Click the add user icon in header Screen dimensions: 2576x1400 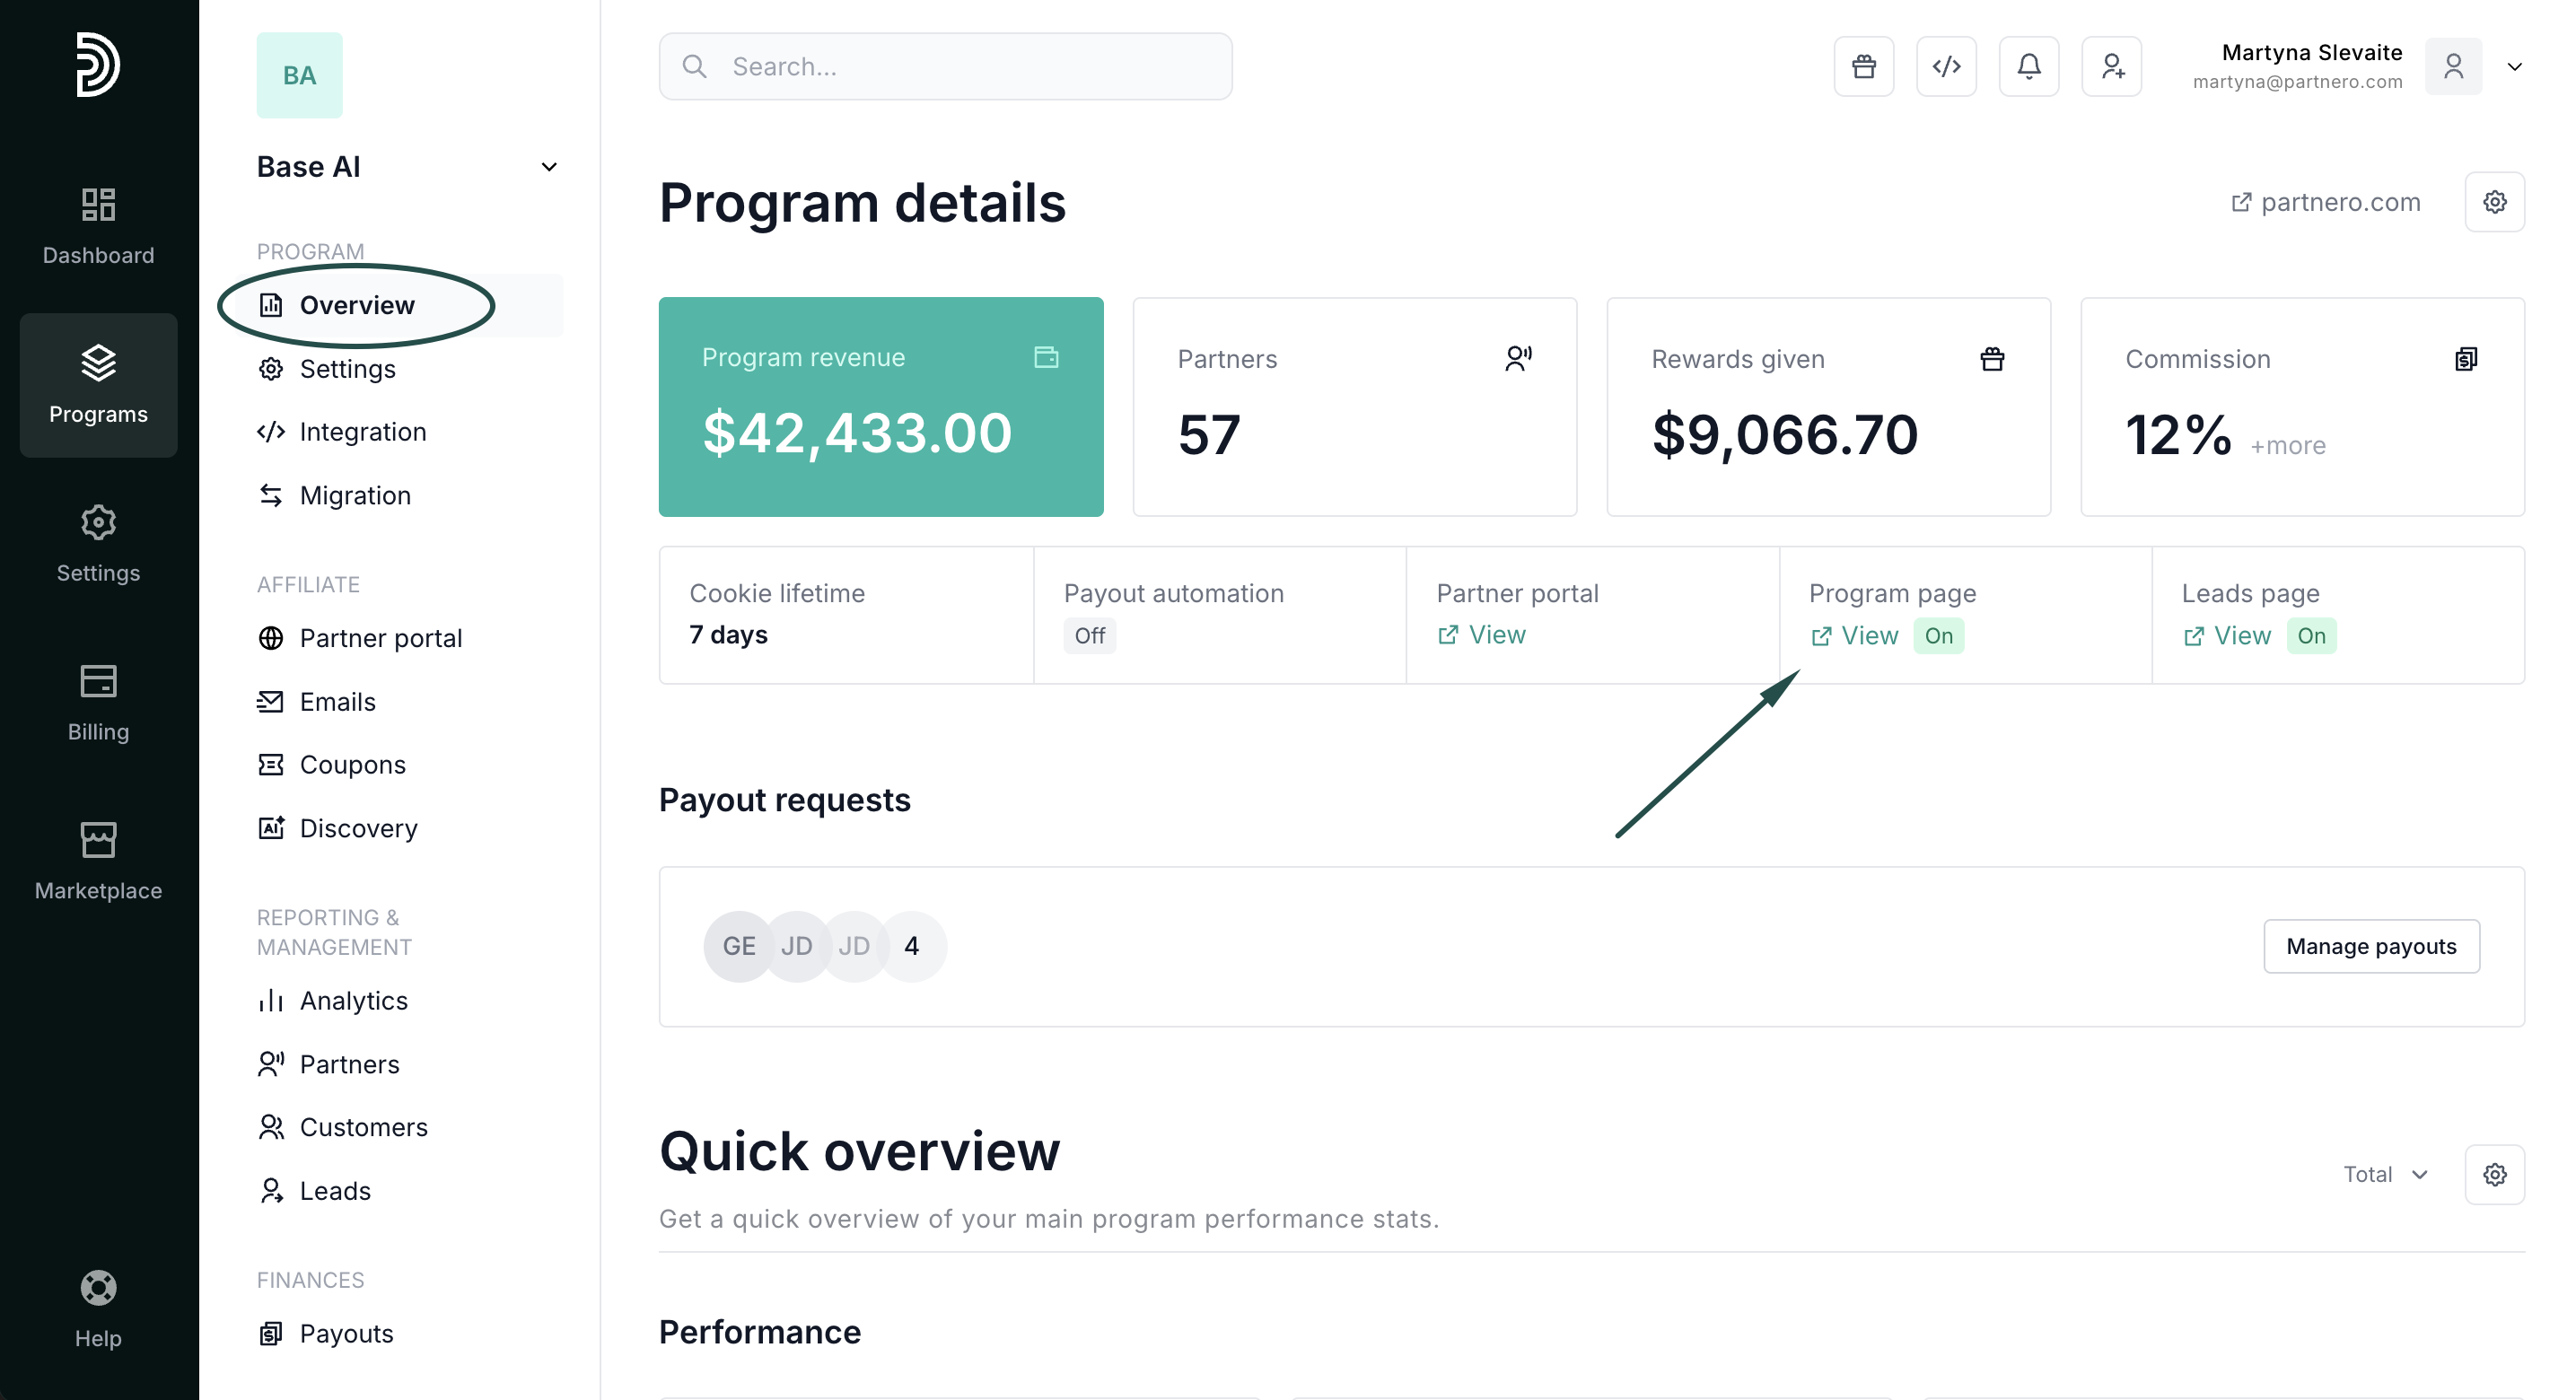click(x=2111, y=66)
